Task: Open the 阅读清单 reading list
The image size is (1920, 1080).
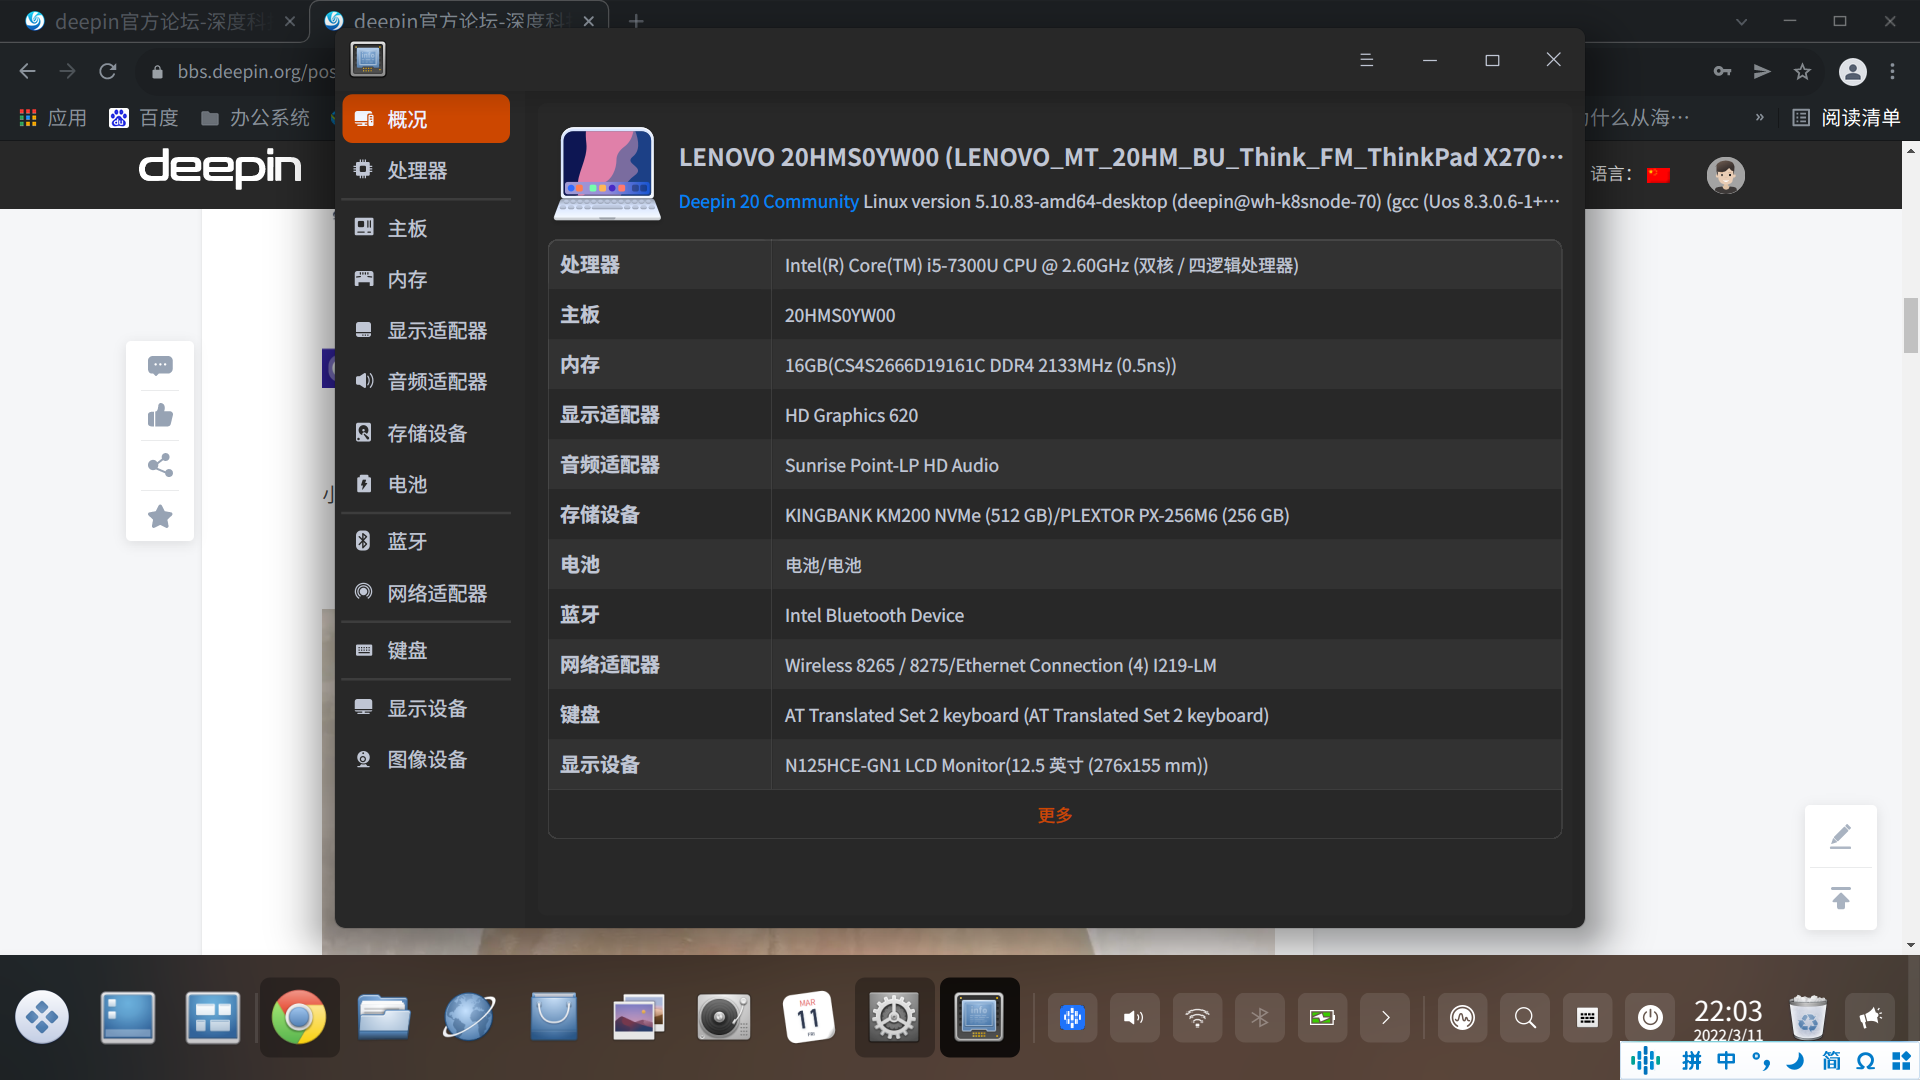Action: 1846,118
